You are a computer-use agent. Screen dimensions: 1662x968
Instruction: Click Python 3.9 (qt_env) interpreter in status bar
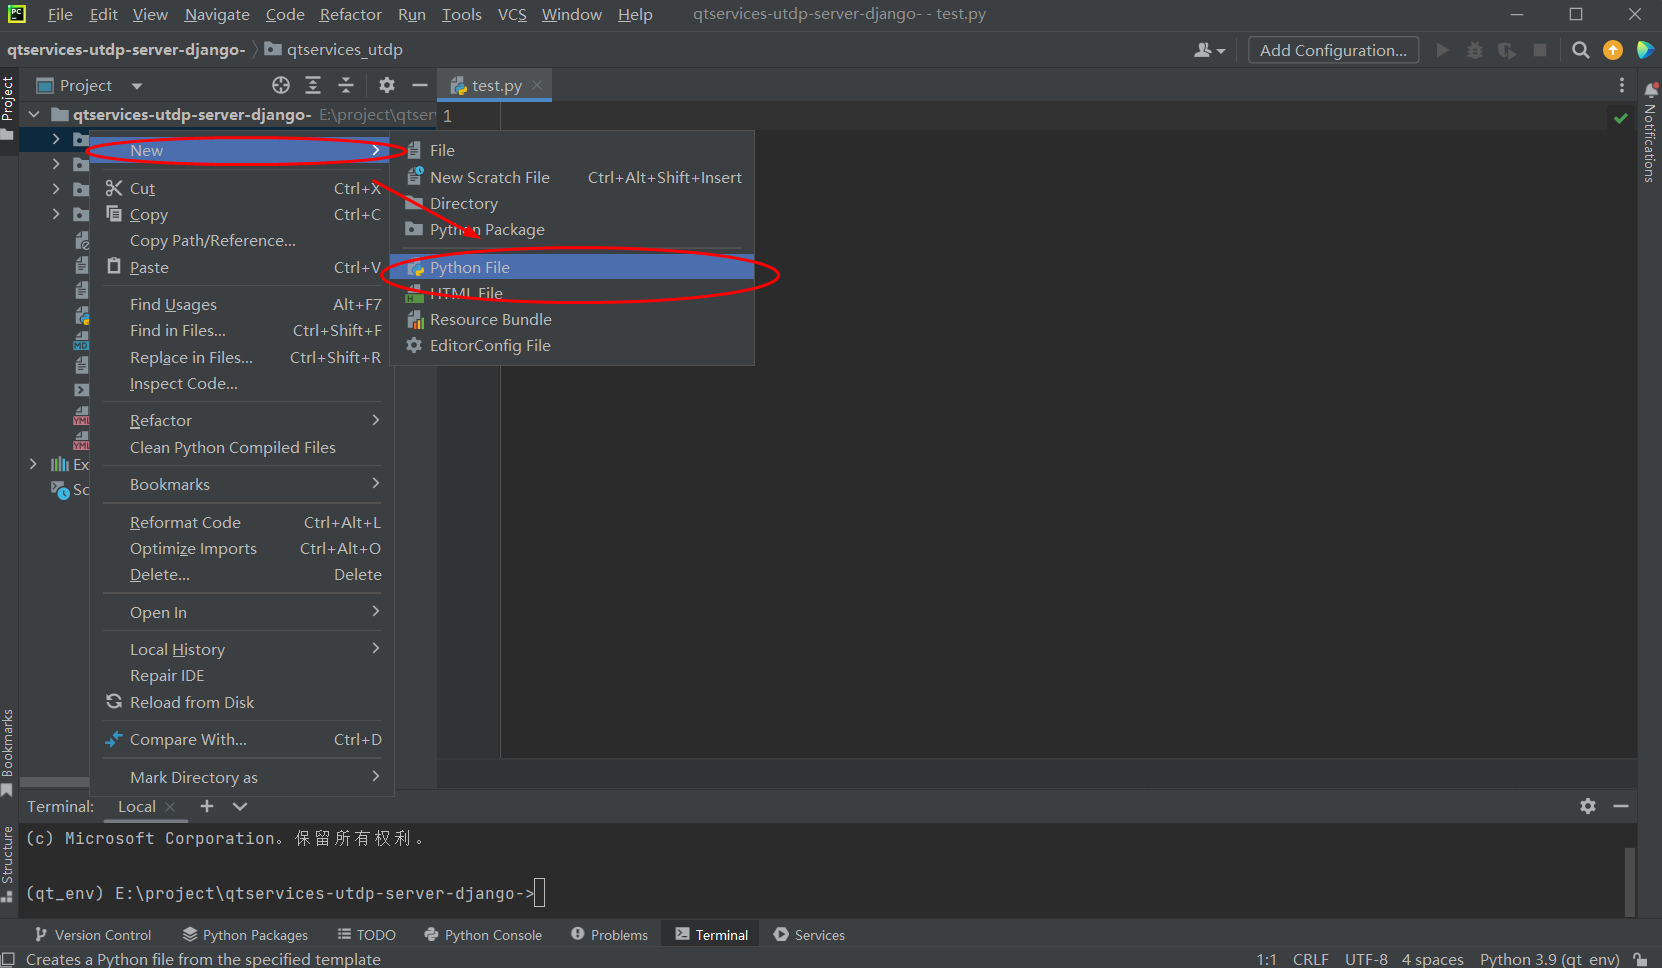click(1549, 959)
